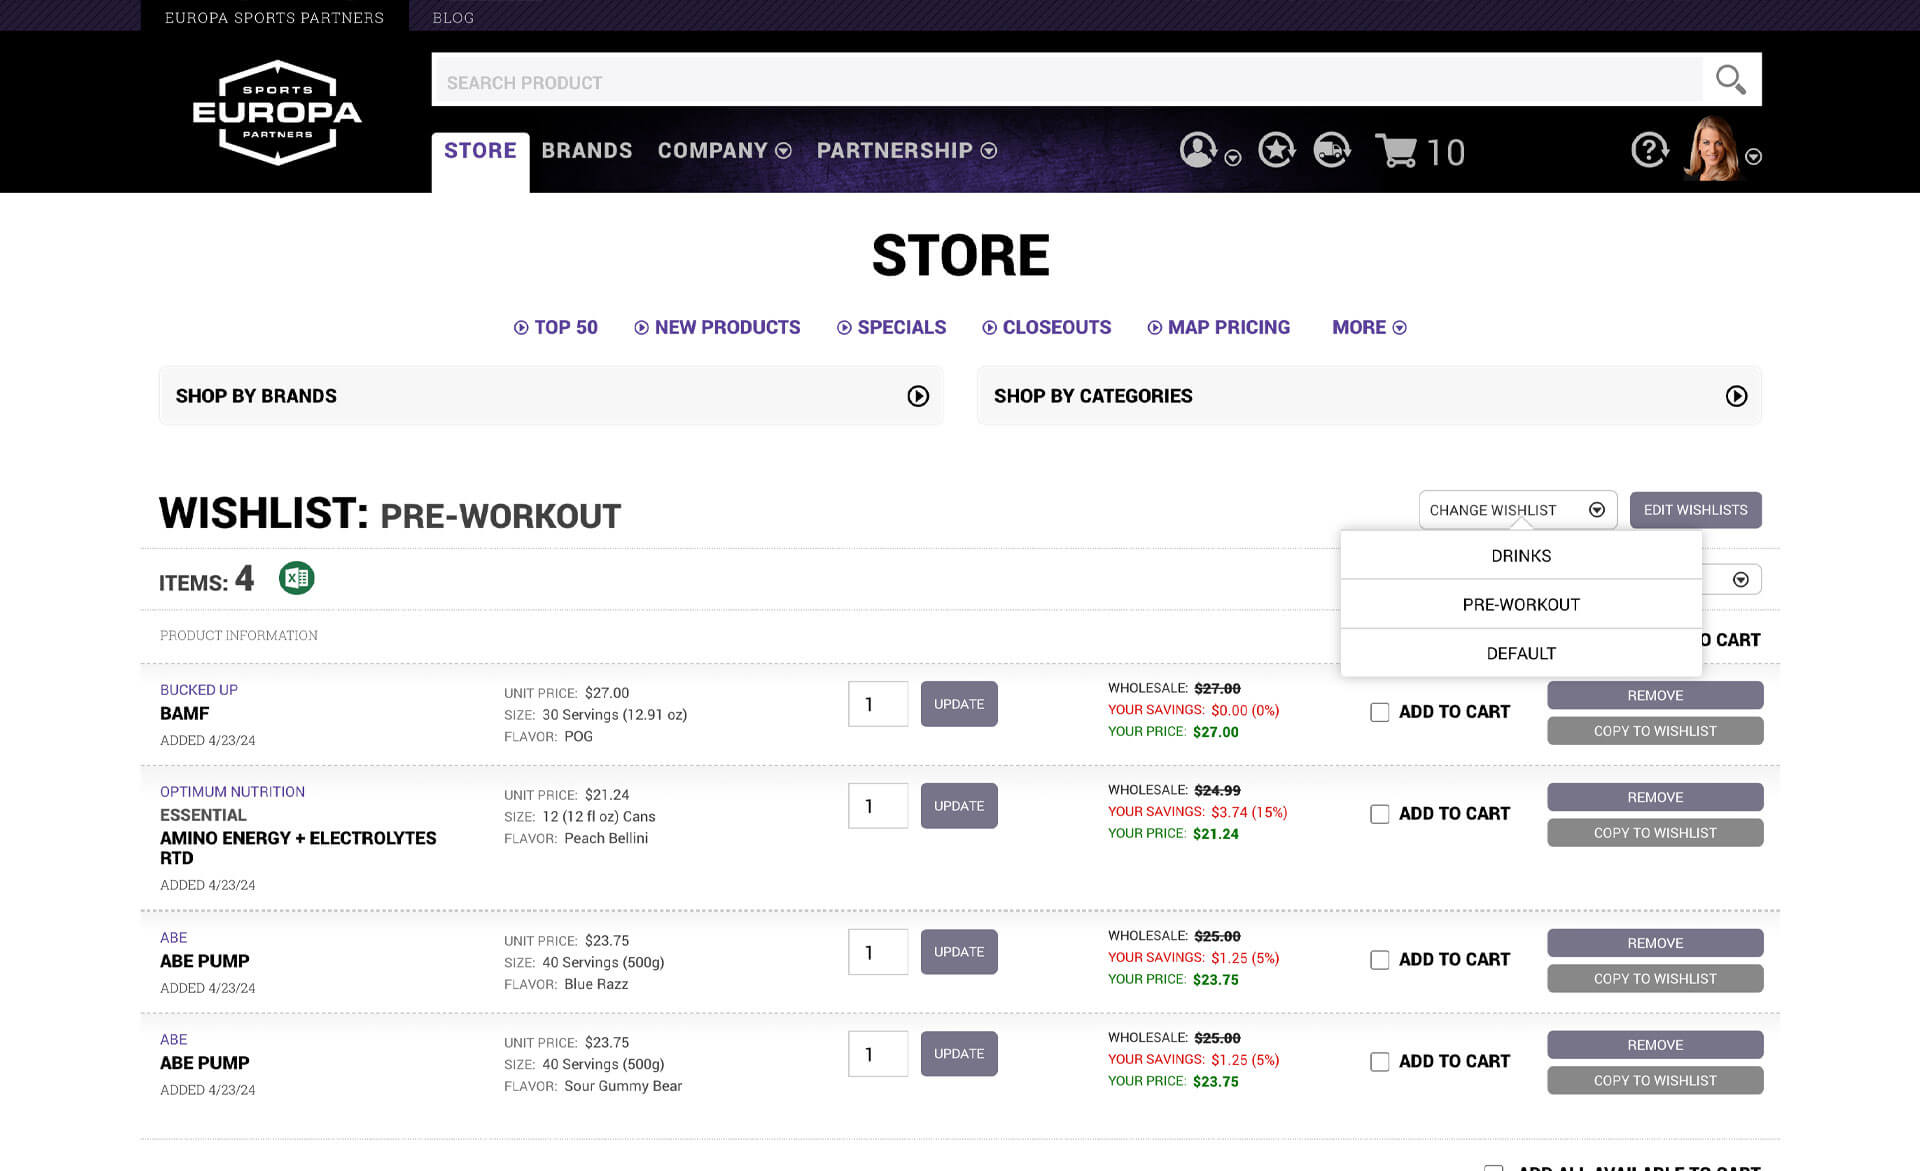1920x1171 pixels.
Task: Click the Europa Sports Partners logo
Action: [277, 112]
